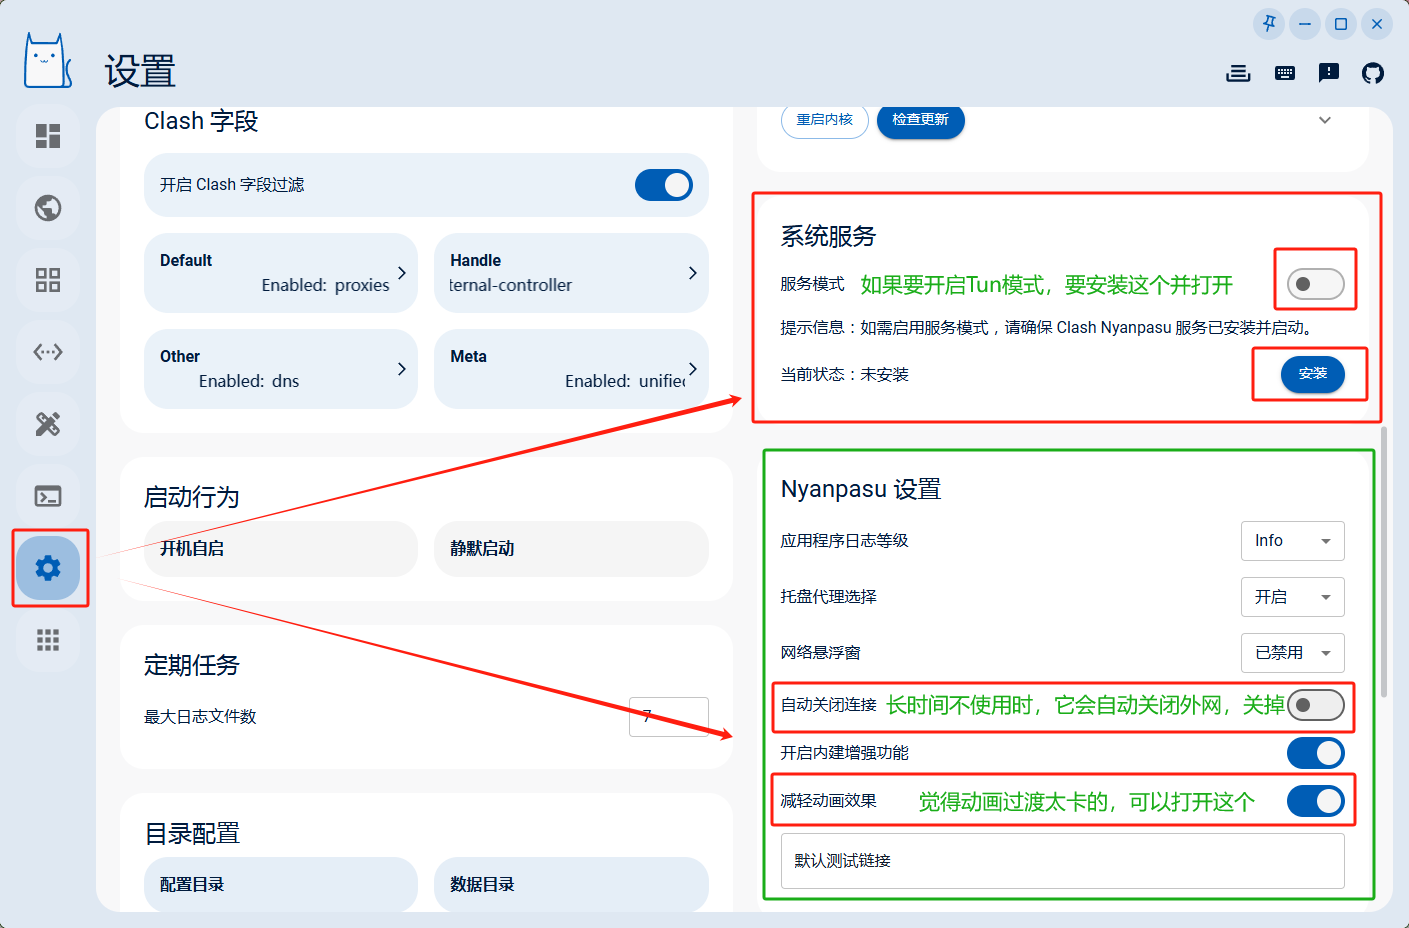
Task: Open the Rules tools sidebar icon
Action: [48, 424]
